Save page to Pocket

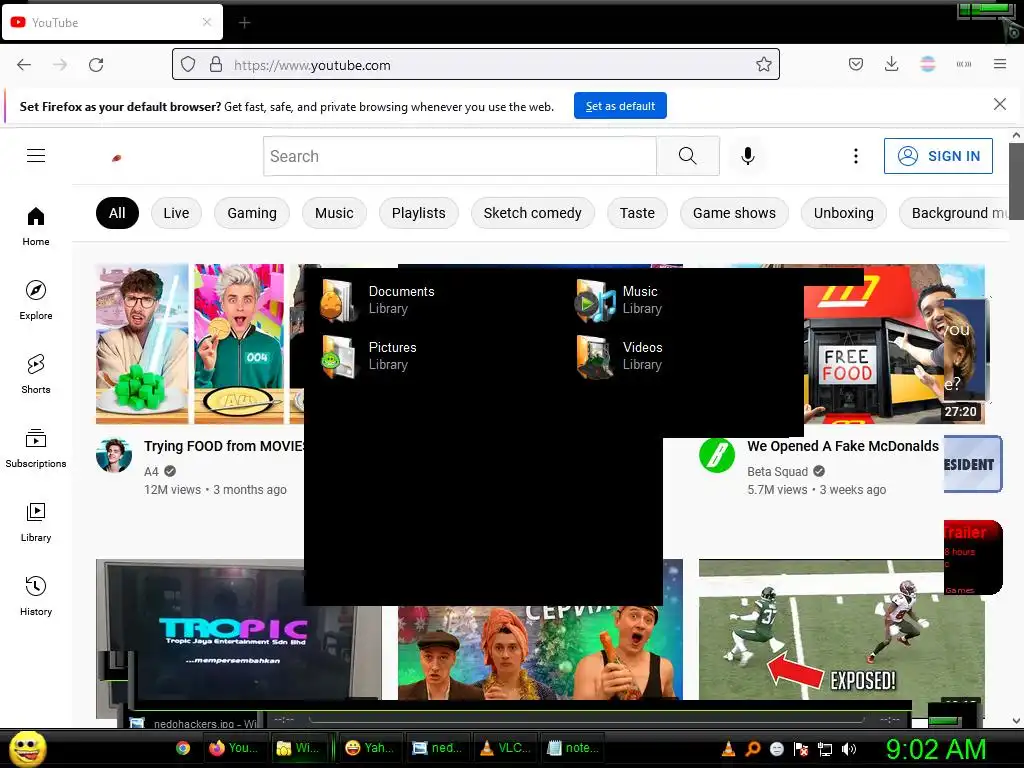coord(856,64)
